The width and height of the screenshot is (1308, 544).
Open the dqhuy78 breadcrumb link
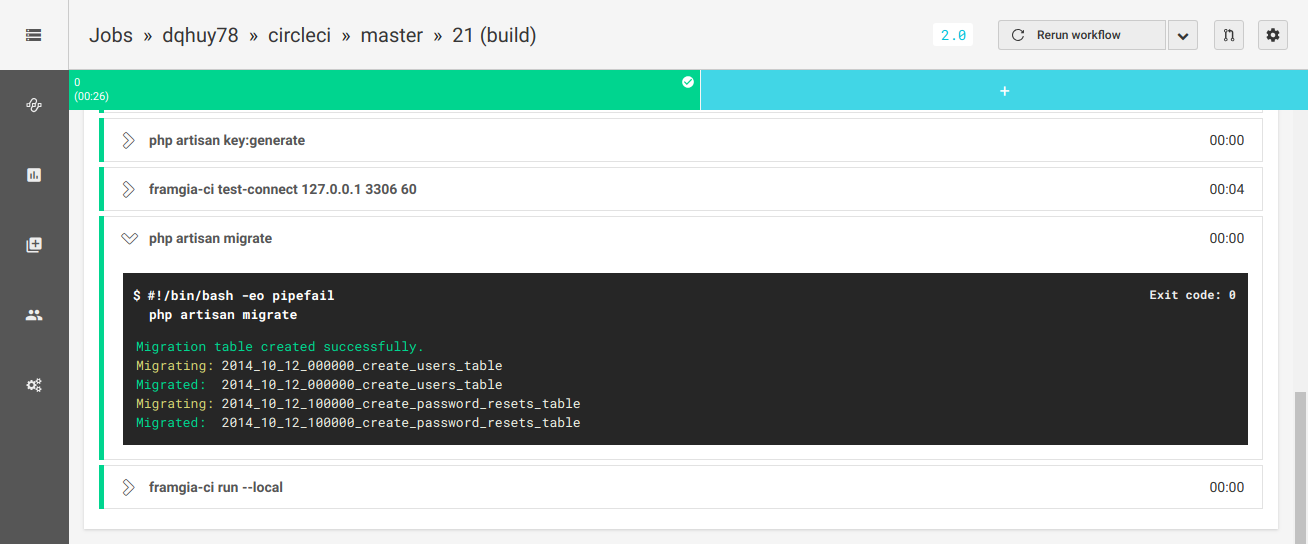pos(200,35)
